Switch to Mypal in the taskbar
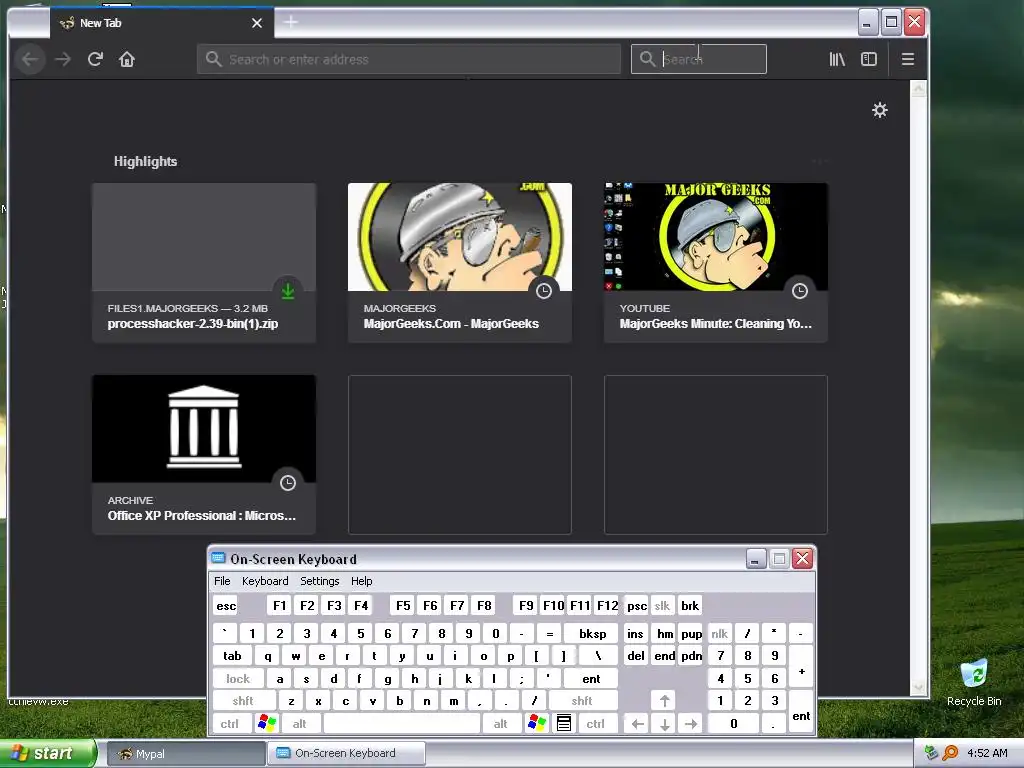The height and width of the screenshot is (768, 1024). (185, 753)
